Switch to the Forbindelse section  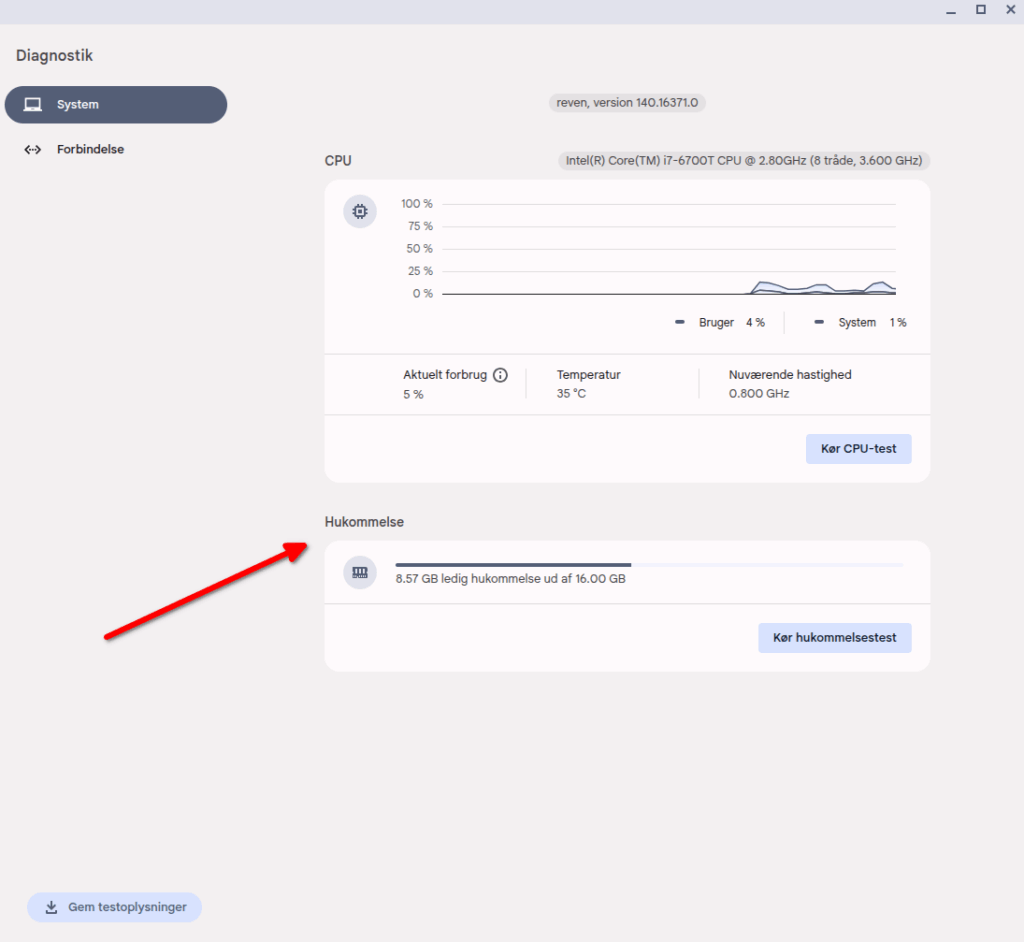90,150
